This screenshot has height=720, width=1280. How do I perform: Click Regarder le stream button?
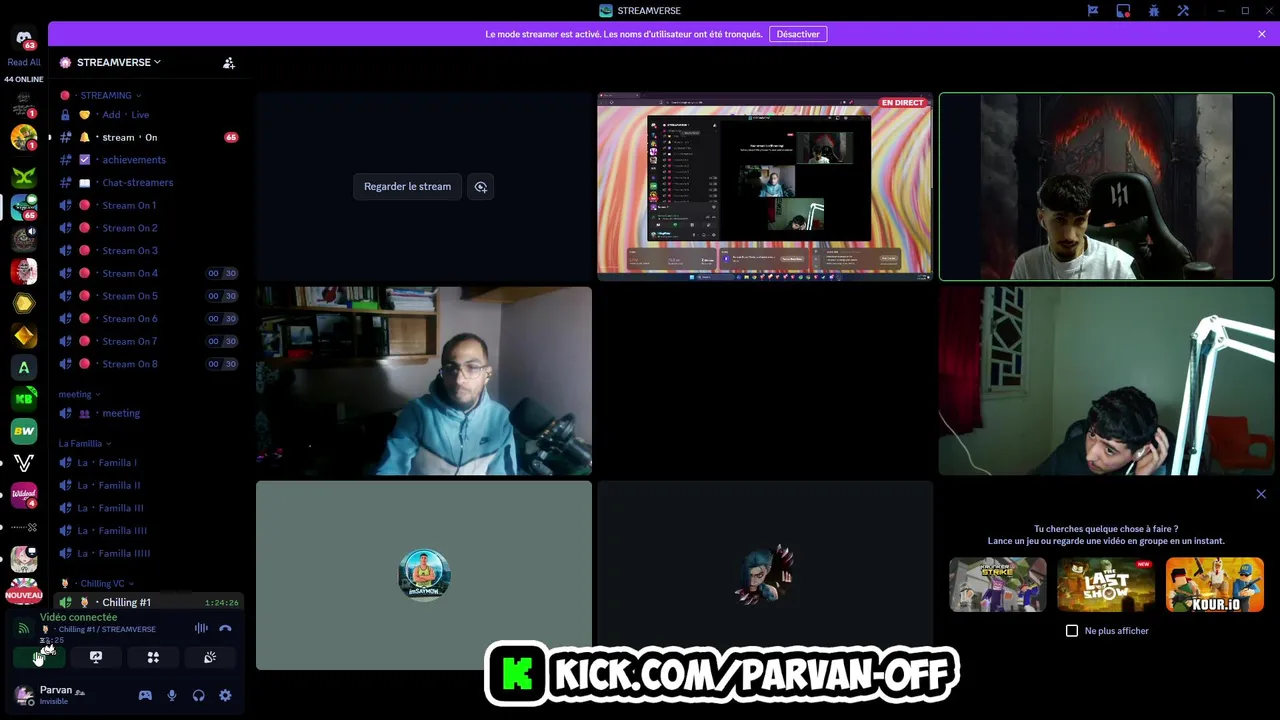tap(407, 186)
